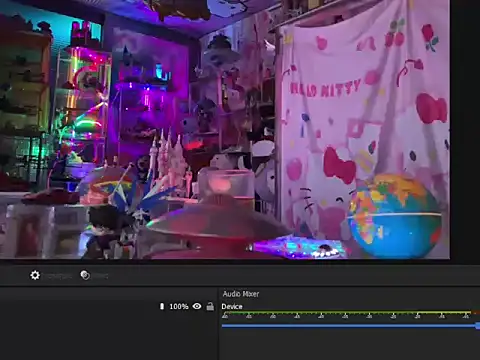Click the dimmed Filters label in the source toolbar
The width and height of the screenshot is (480, 360).
100,276
